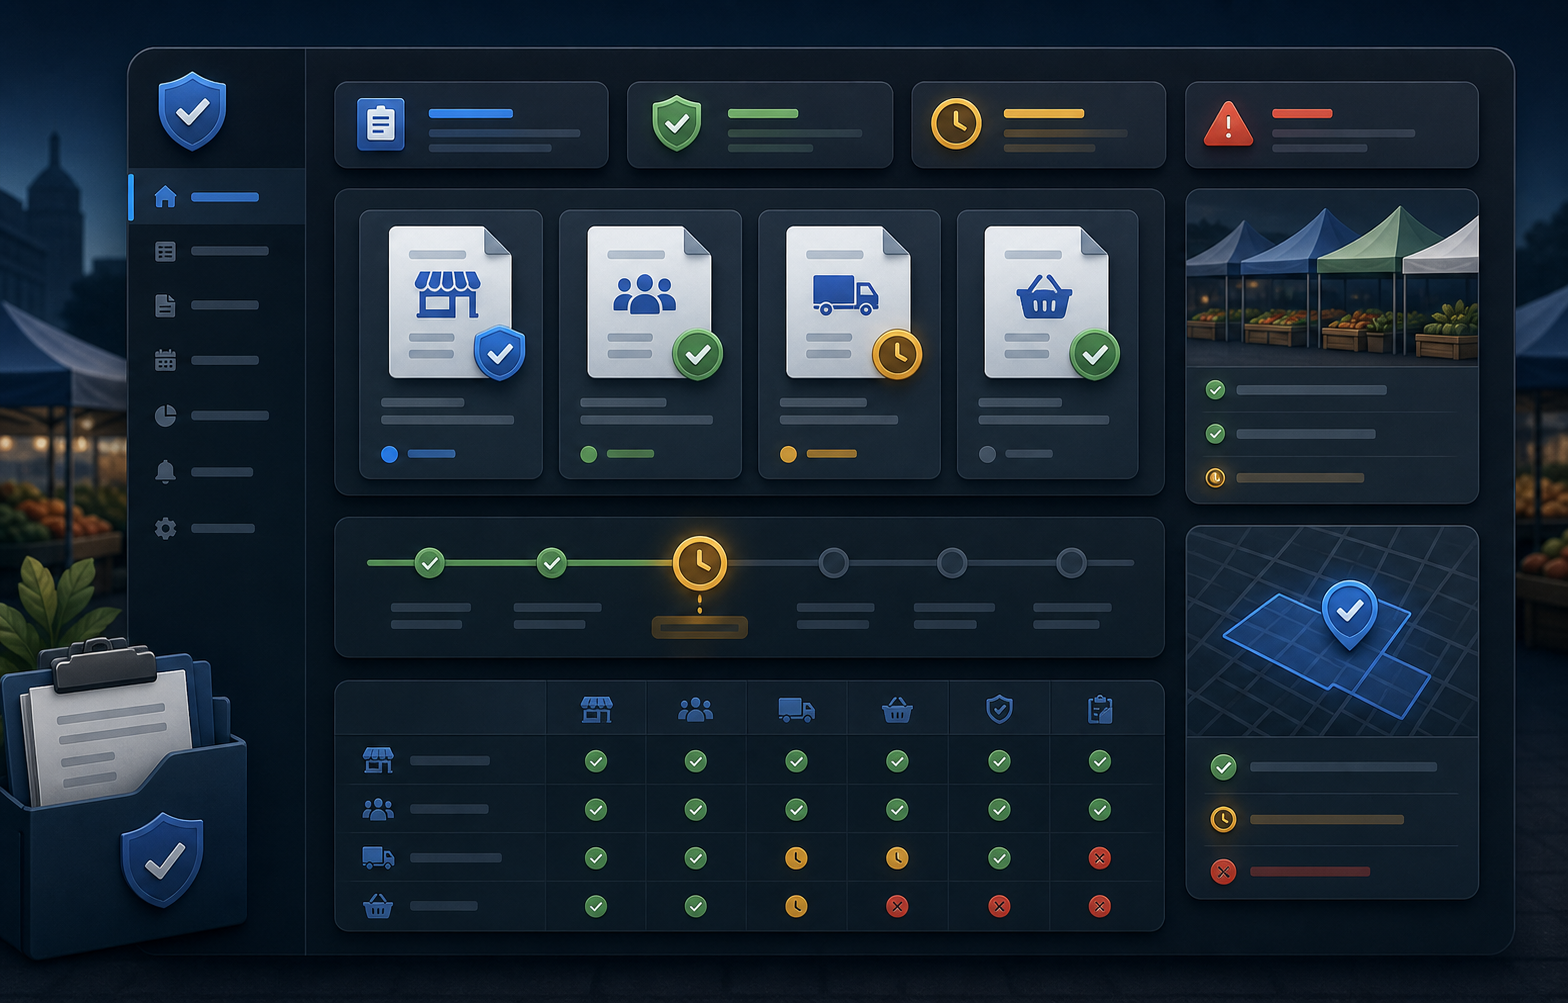Open the pie chart icon in sidebar
The height and width of the screenshot is (1003, 1568).
click(x=166, y=415)
